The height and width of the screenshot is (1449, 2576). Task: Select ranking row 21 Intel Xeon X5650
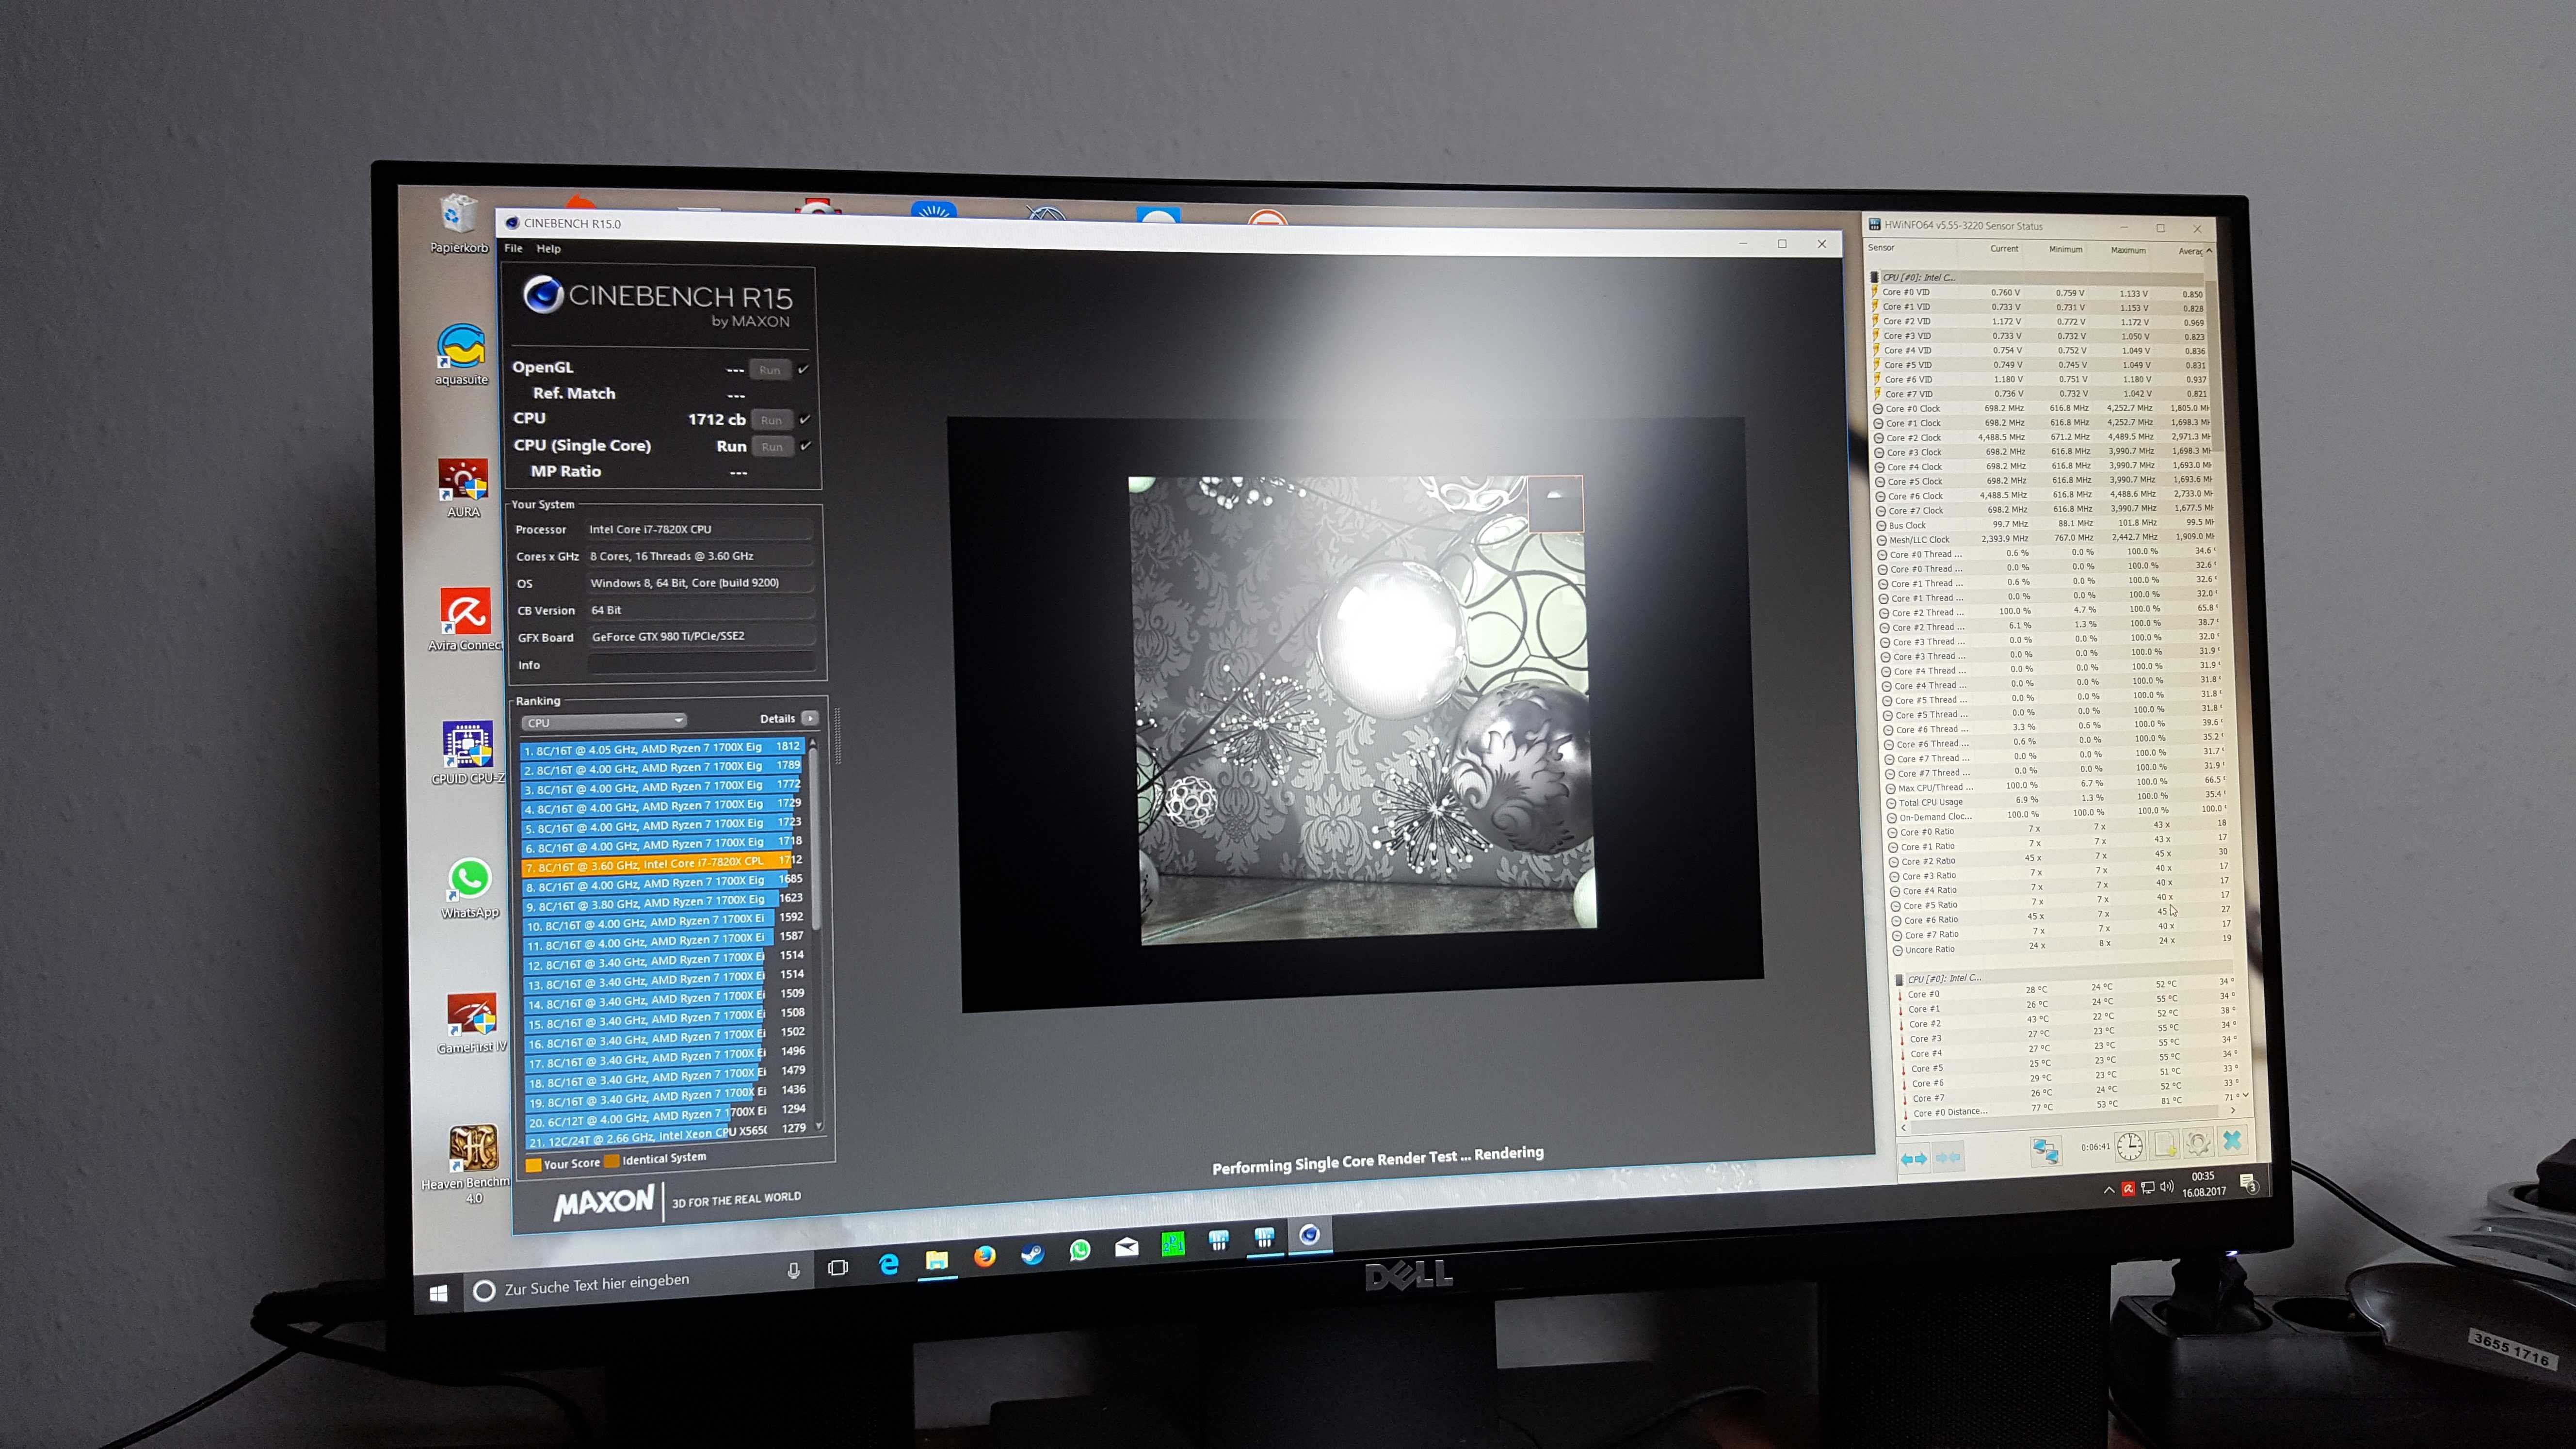667,1136
